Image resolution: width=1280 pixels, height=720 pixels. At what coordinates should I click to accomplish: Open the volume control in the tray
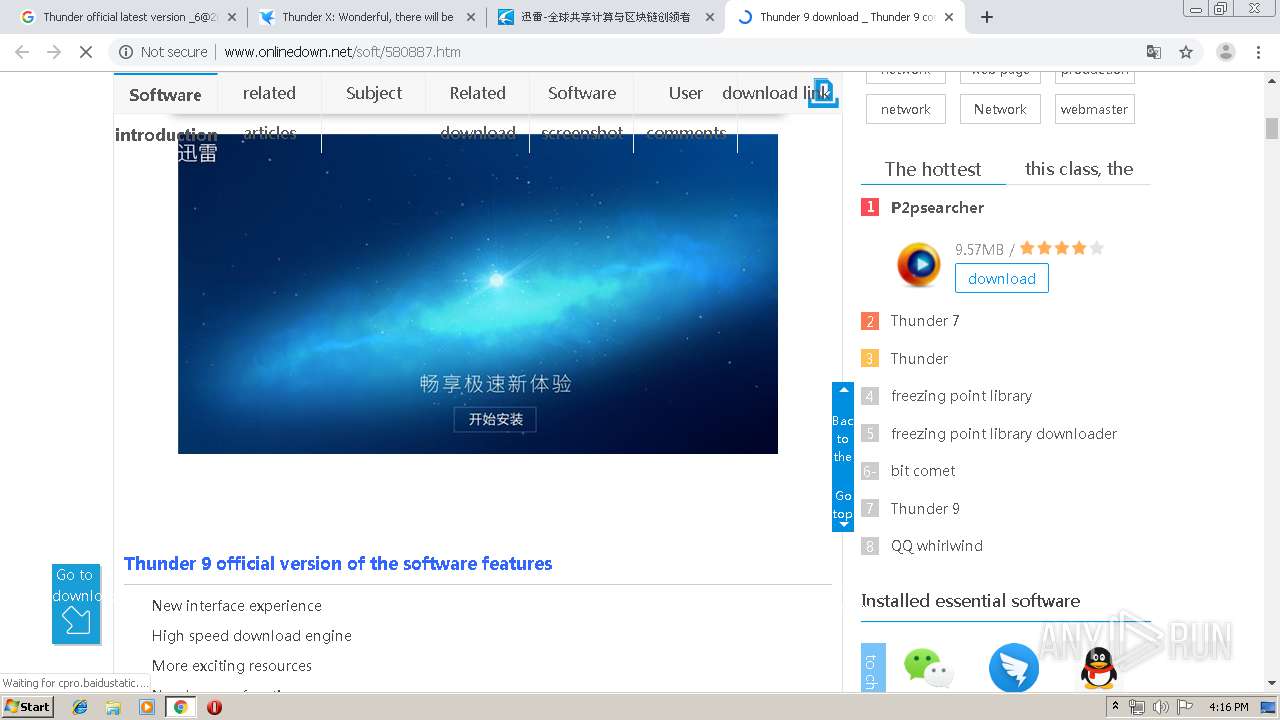[x=1160, y=707]
